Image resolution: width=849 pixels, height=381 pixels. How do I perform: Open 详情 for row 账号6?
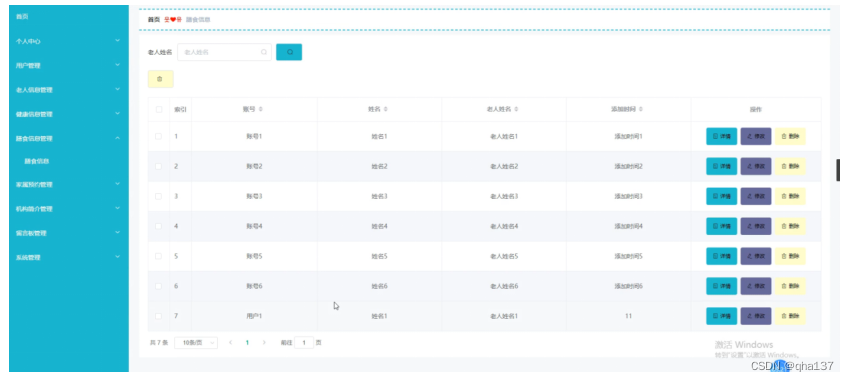coord(721,286)
